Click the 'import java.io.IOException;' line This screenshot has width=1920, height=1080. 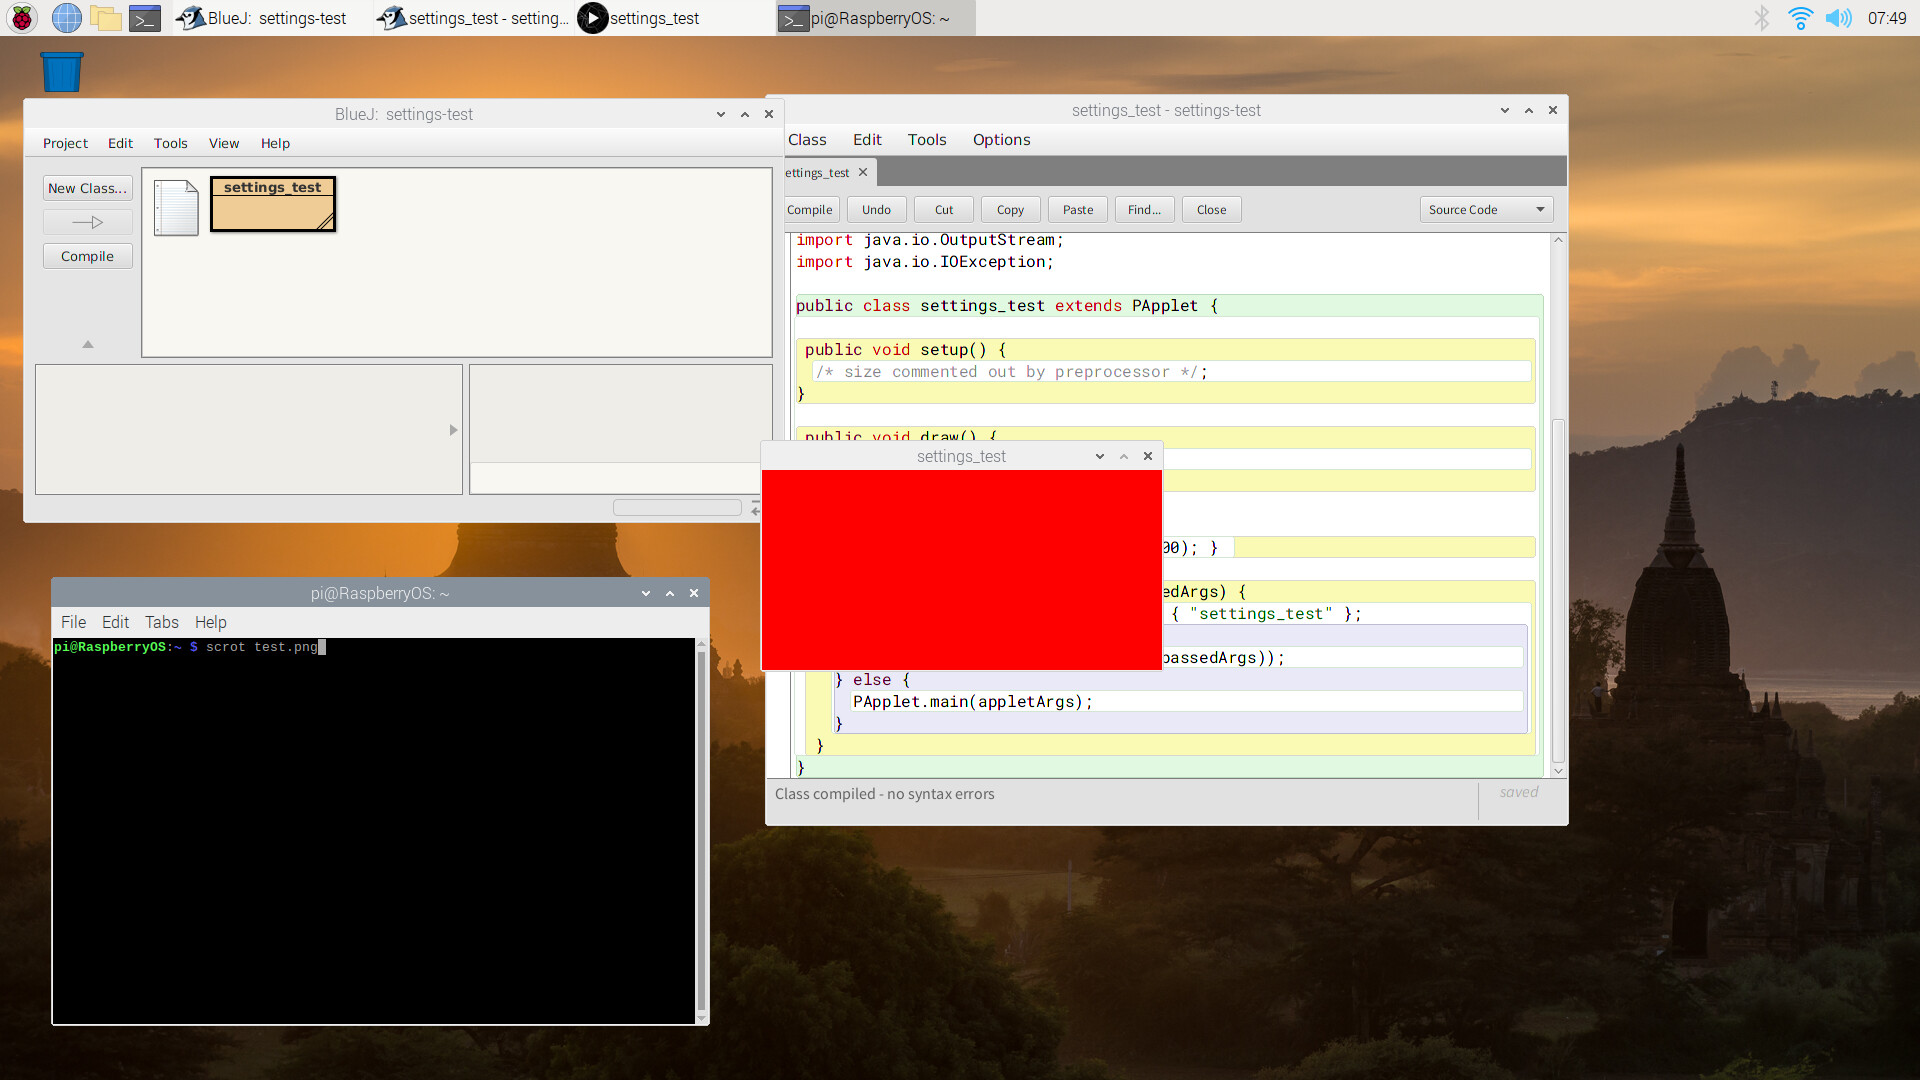point(925,262)
